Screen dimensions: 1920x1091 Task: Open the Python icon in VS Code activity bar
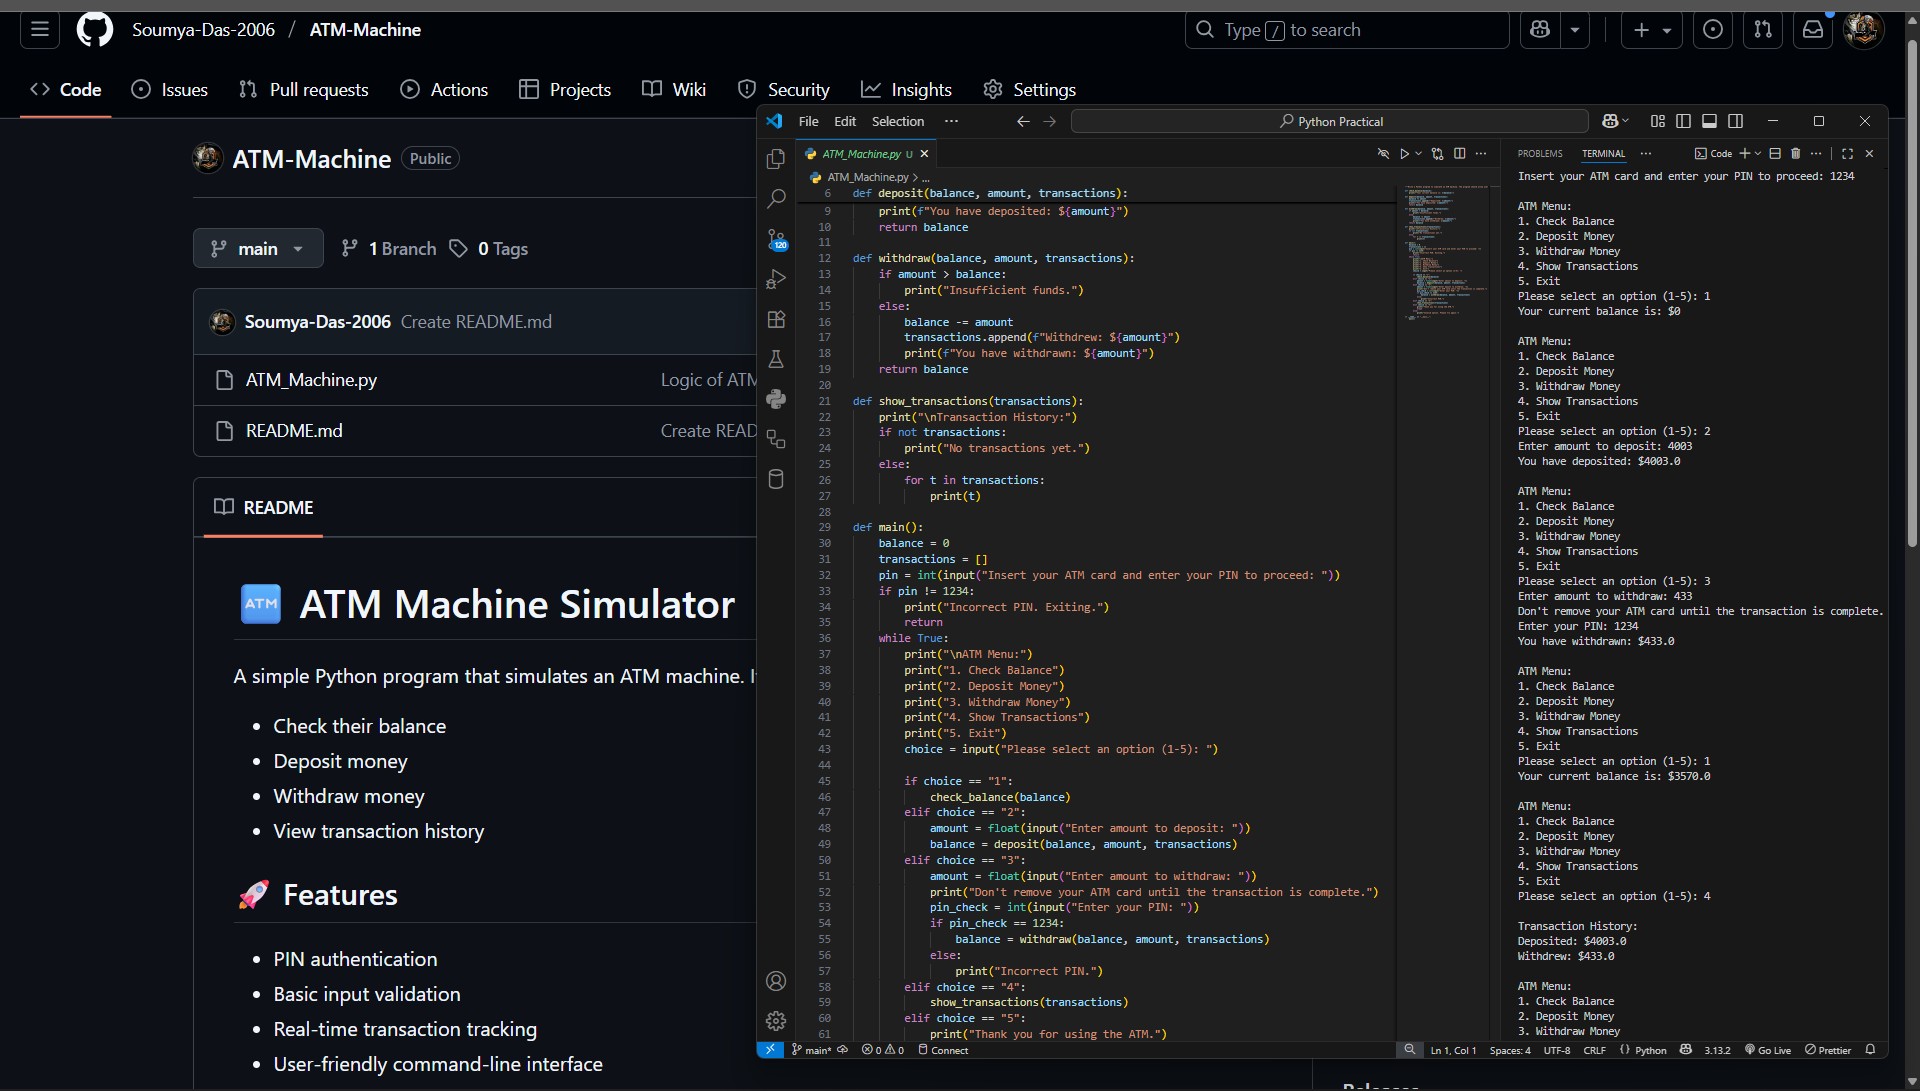point(776,399)
